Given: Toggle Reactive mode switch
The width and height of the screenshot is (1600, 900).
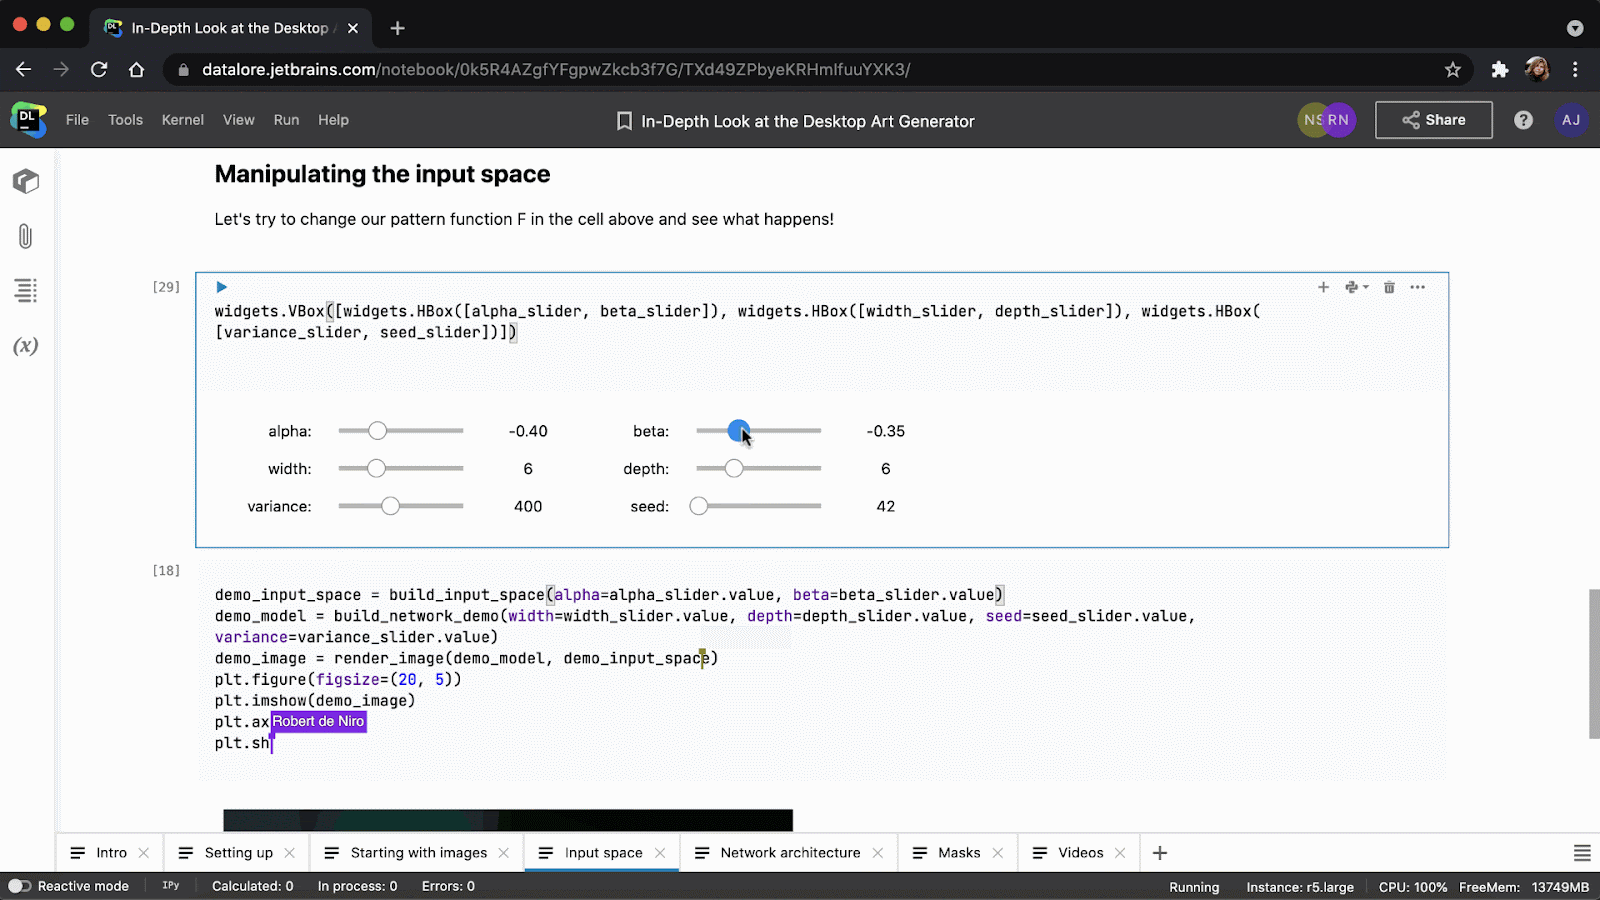Looking at the screenshot, I should point(20,886).
